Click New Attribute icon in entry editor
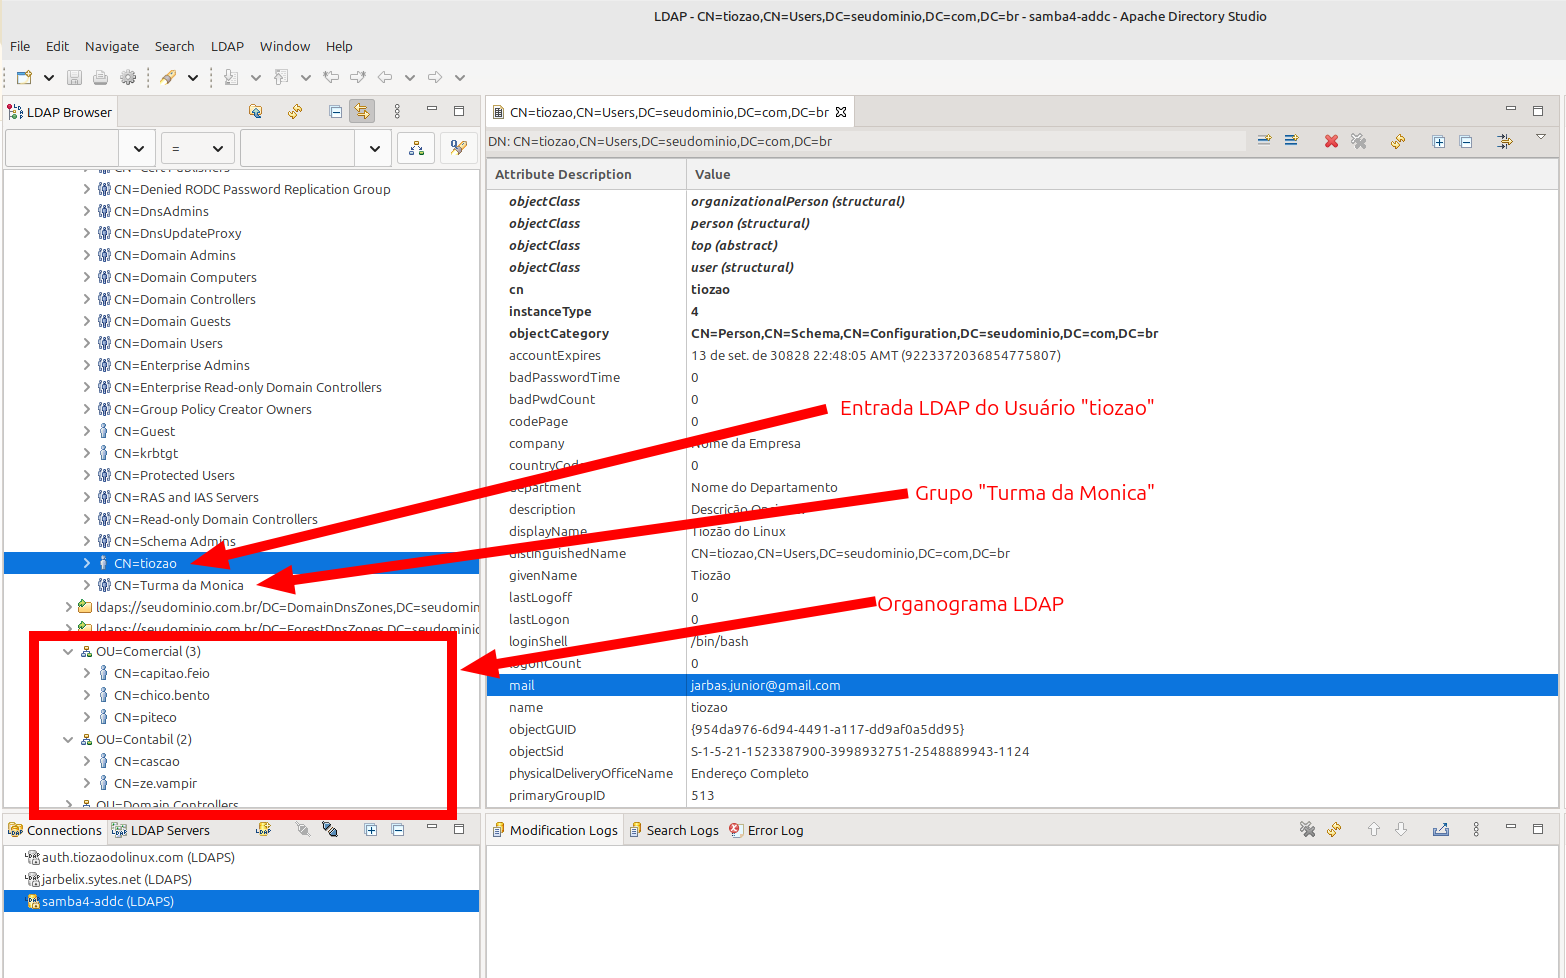This screenshot has width=1566, height=978. tap(1264, 141)
